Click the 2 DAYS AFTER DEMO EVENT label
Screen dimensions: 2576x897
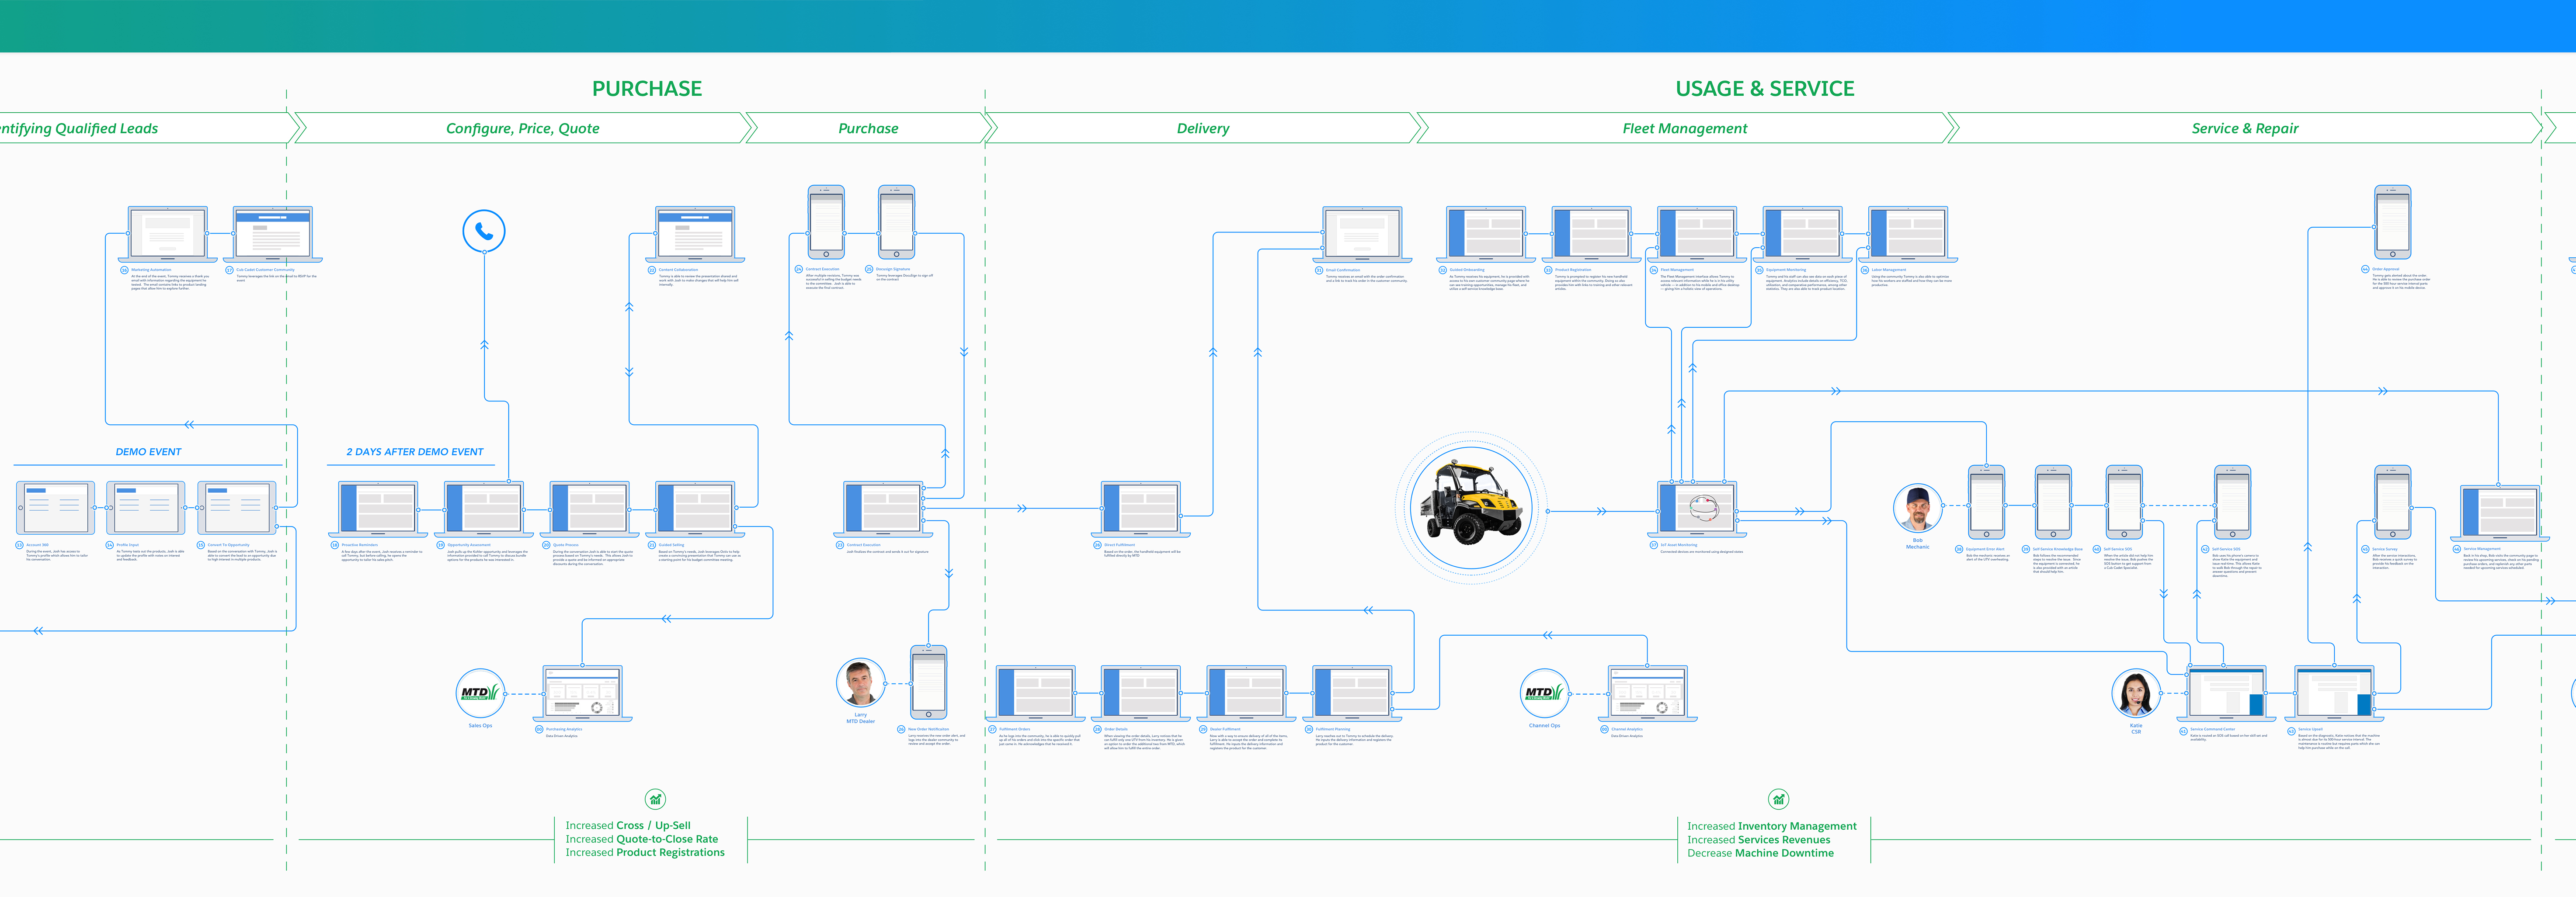415,452
